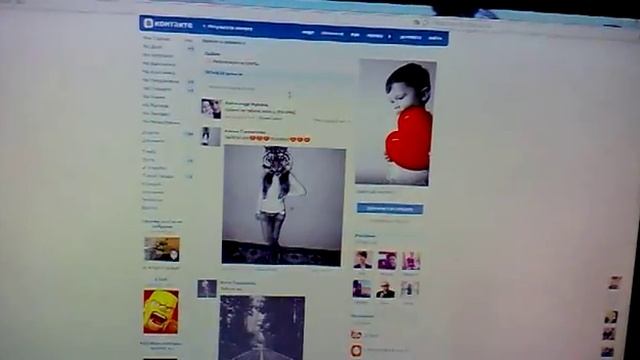
Task: Open friend avatar of man in dark suit
Action: click(x=362, y=260)
